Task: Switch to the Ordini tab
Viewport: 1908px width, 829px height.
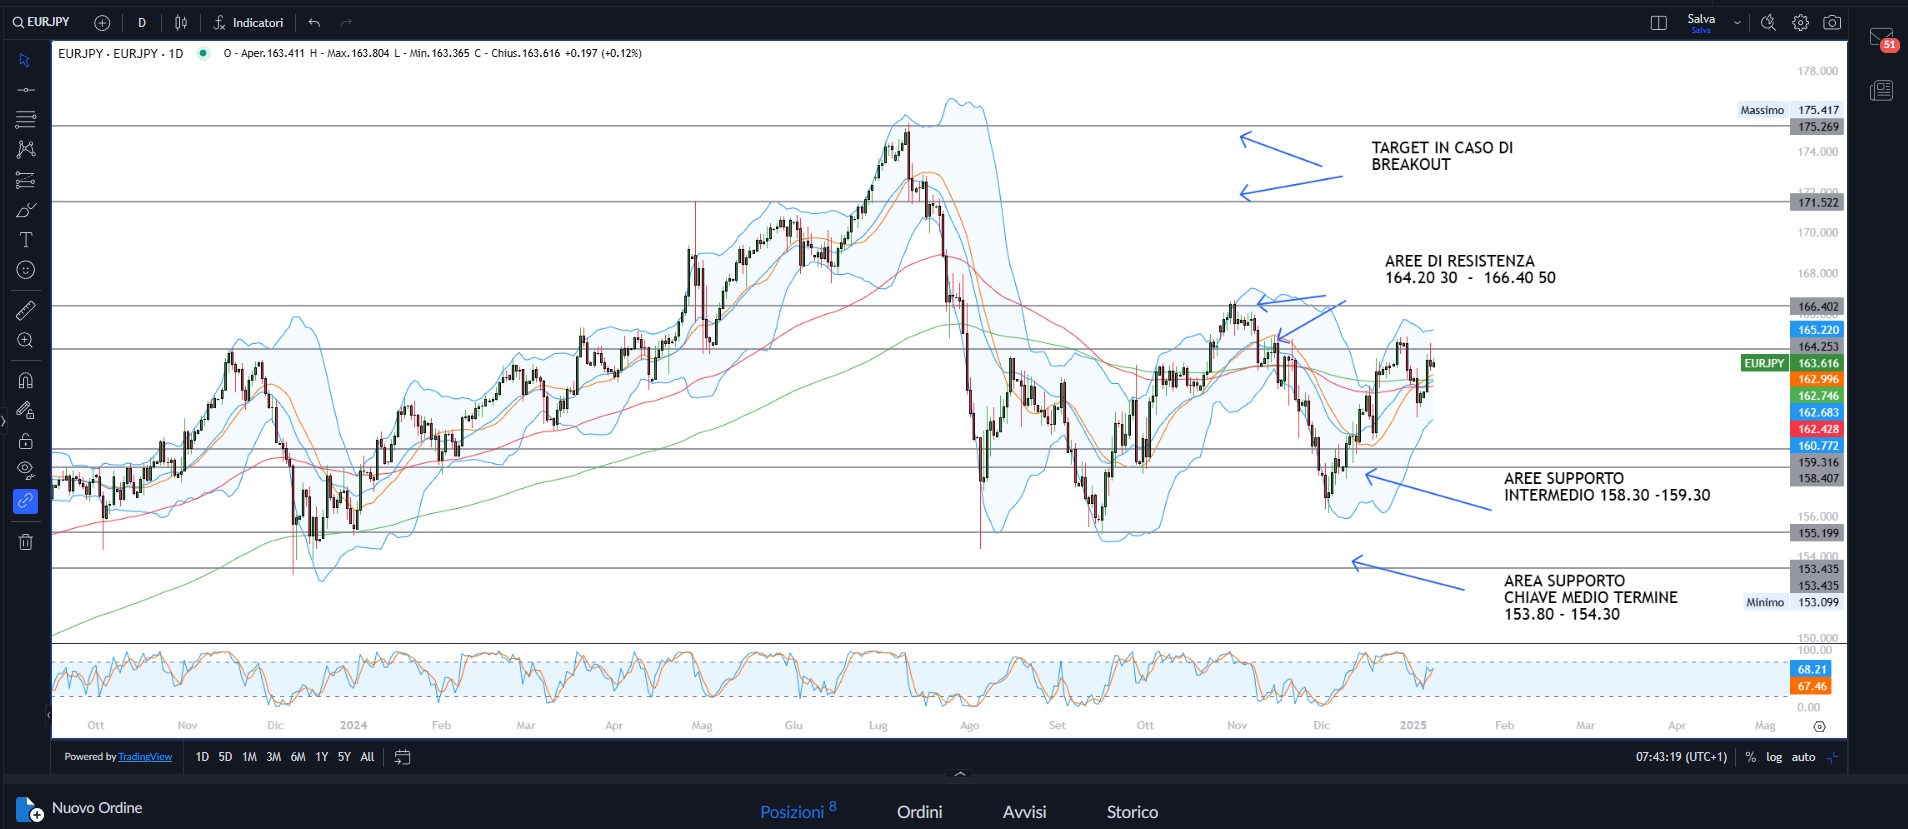Action: pyautogui.click(x=919, y=812)
